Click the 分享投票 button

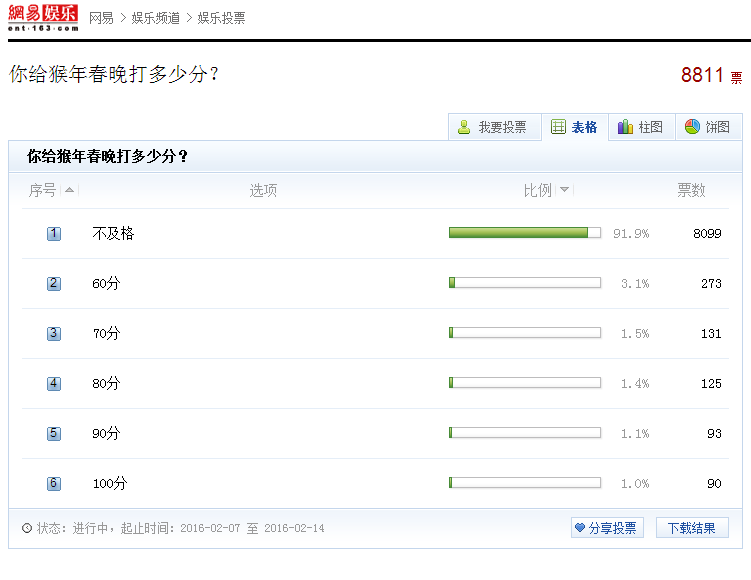606,528
